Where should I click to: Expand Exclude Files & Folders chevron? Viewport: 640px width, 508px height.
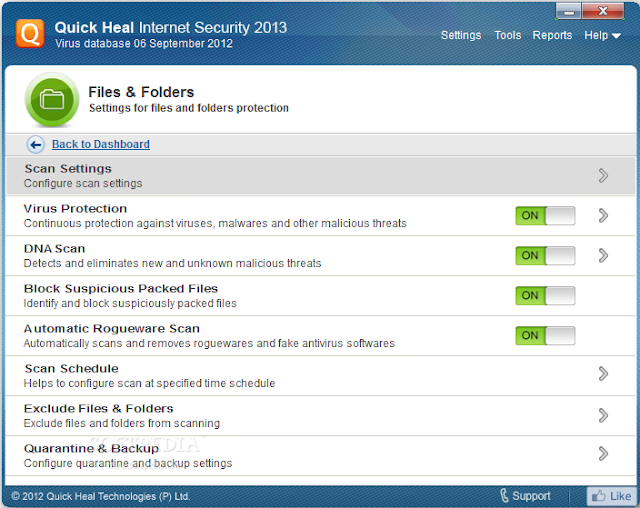click(603, 414)
